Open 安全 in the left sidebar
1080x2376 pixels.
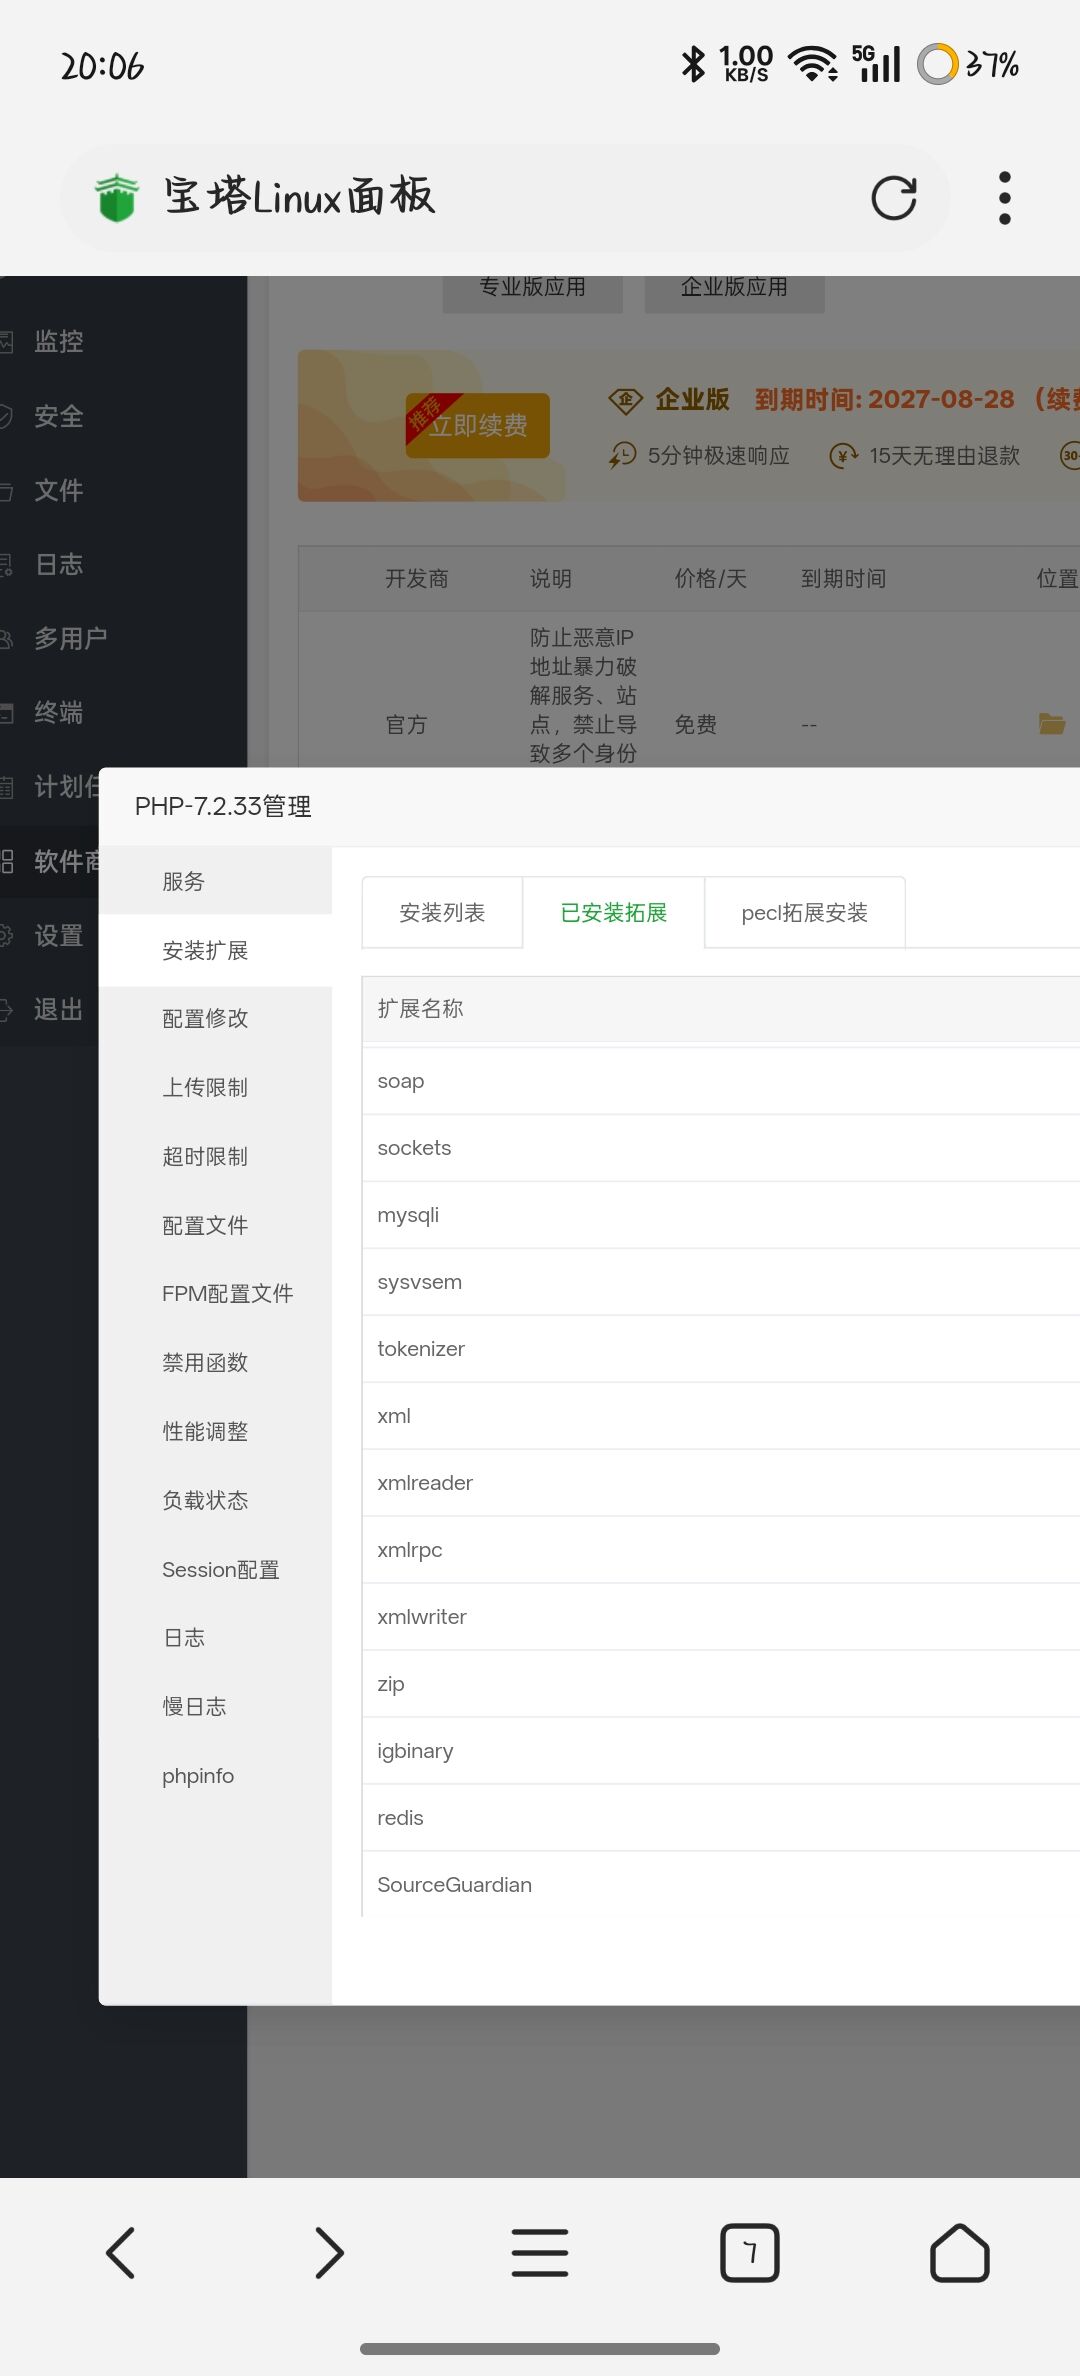tap(59, 416)
